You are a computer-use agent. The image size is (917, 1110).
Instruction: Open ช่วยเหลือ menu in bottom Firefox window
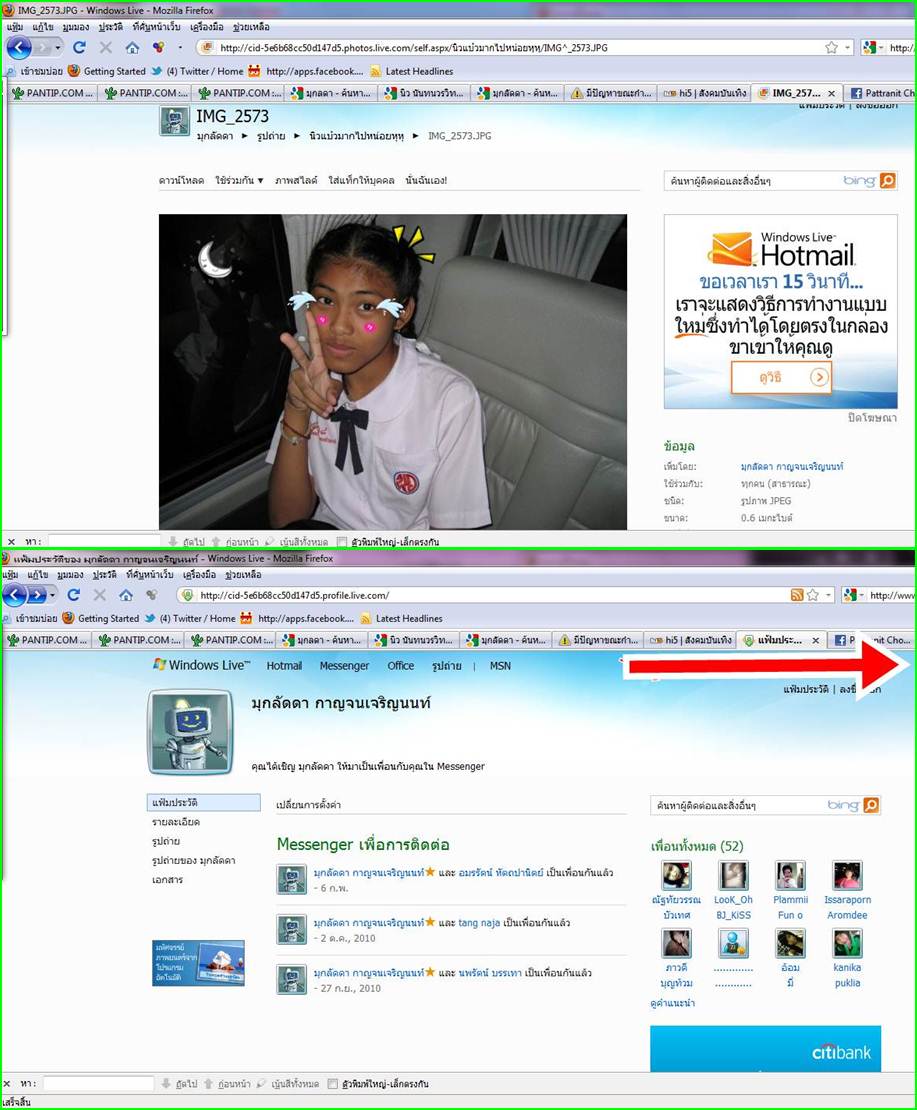click(x=244, y=575)
